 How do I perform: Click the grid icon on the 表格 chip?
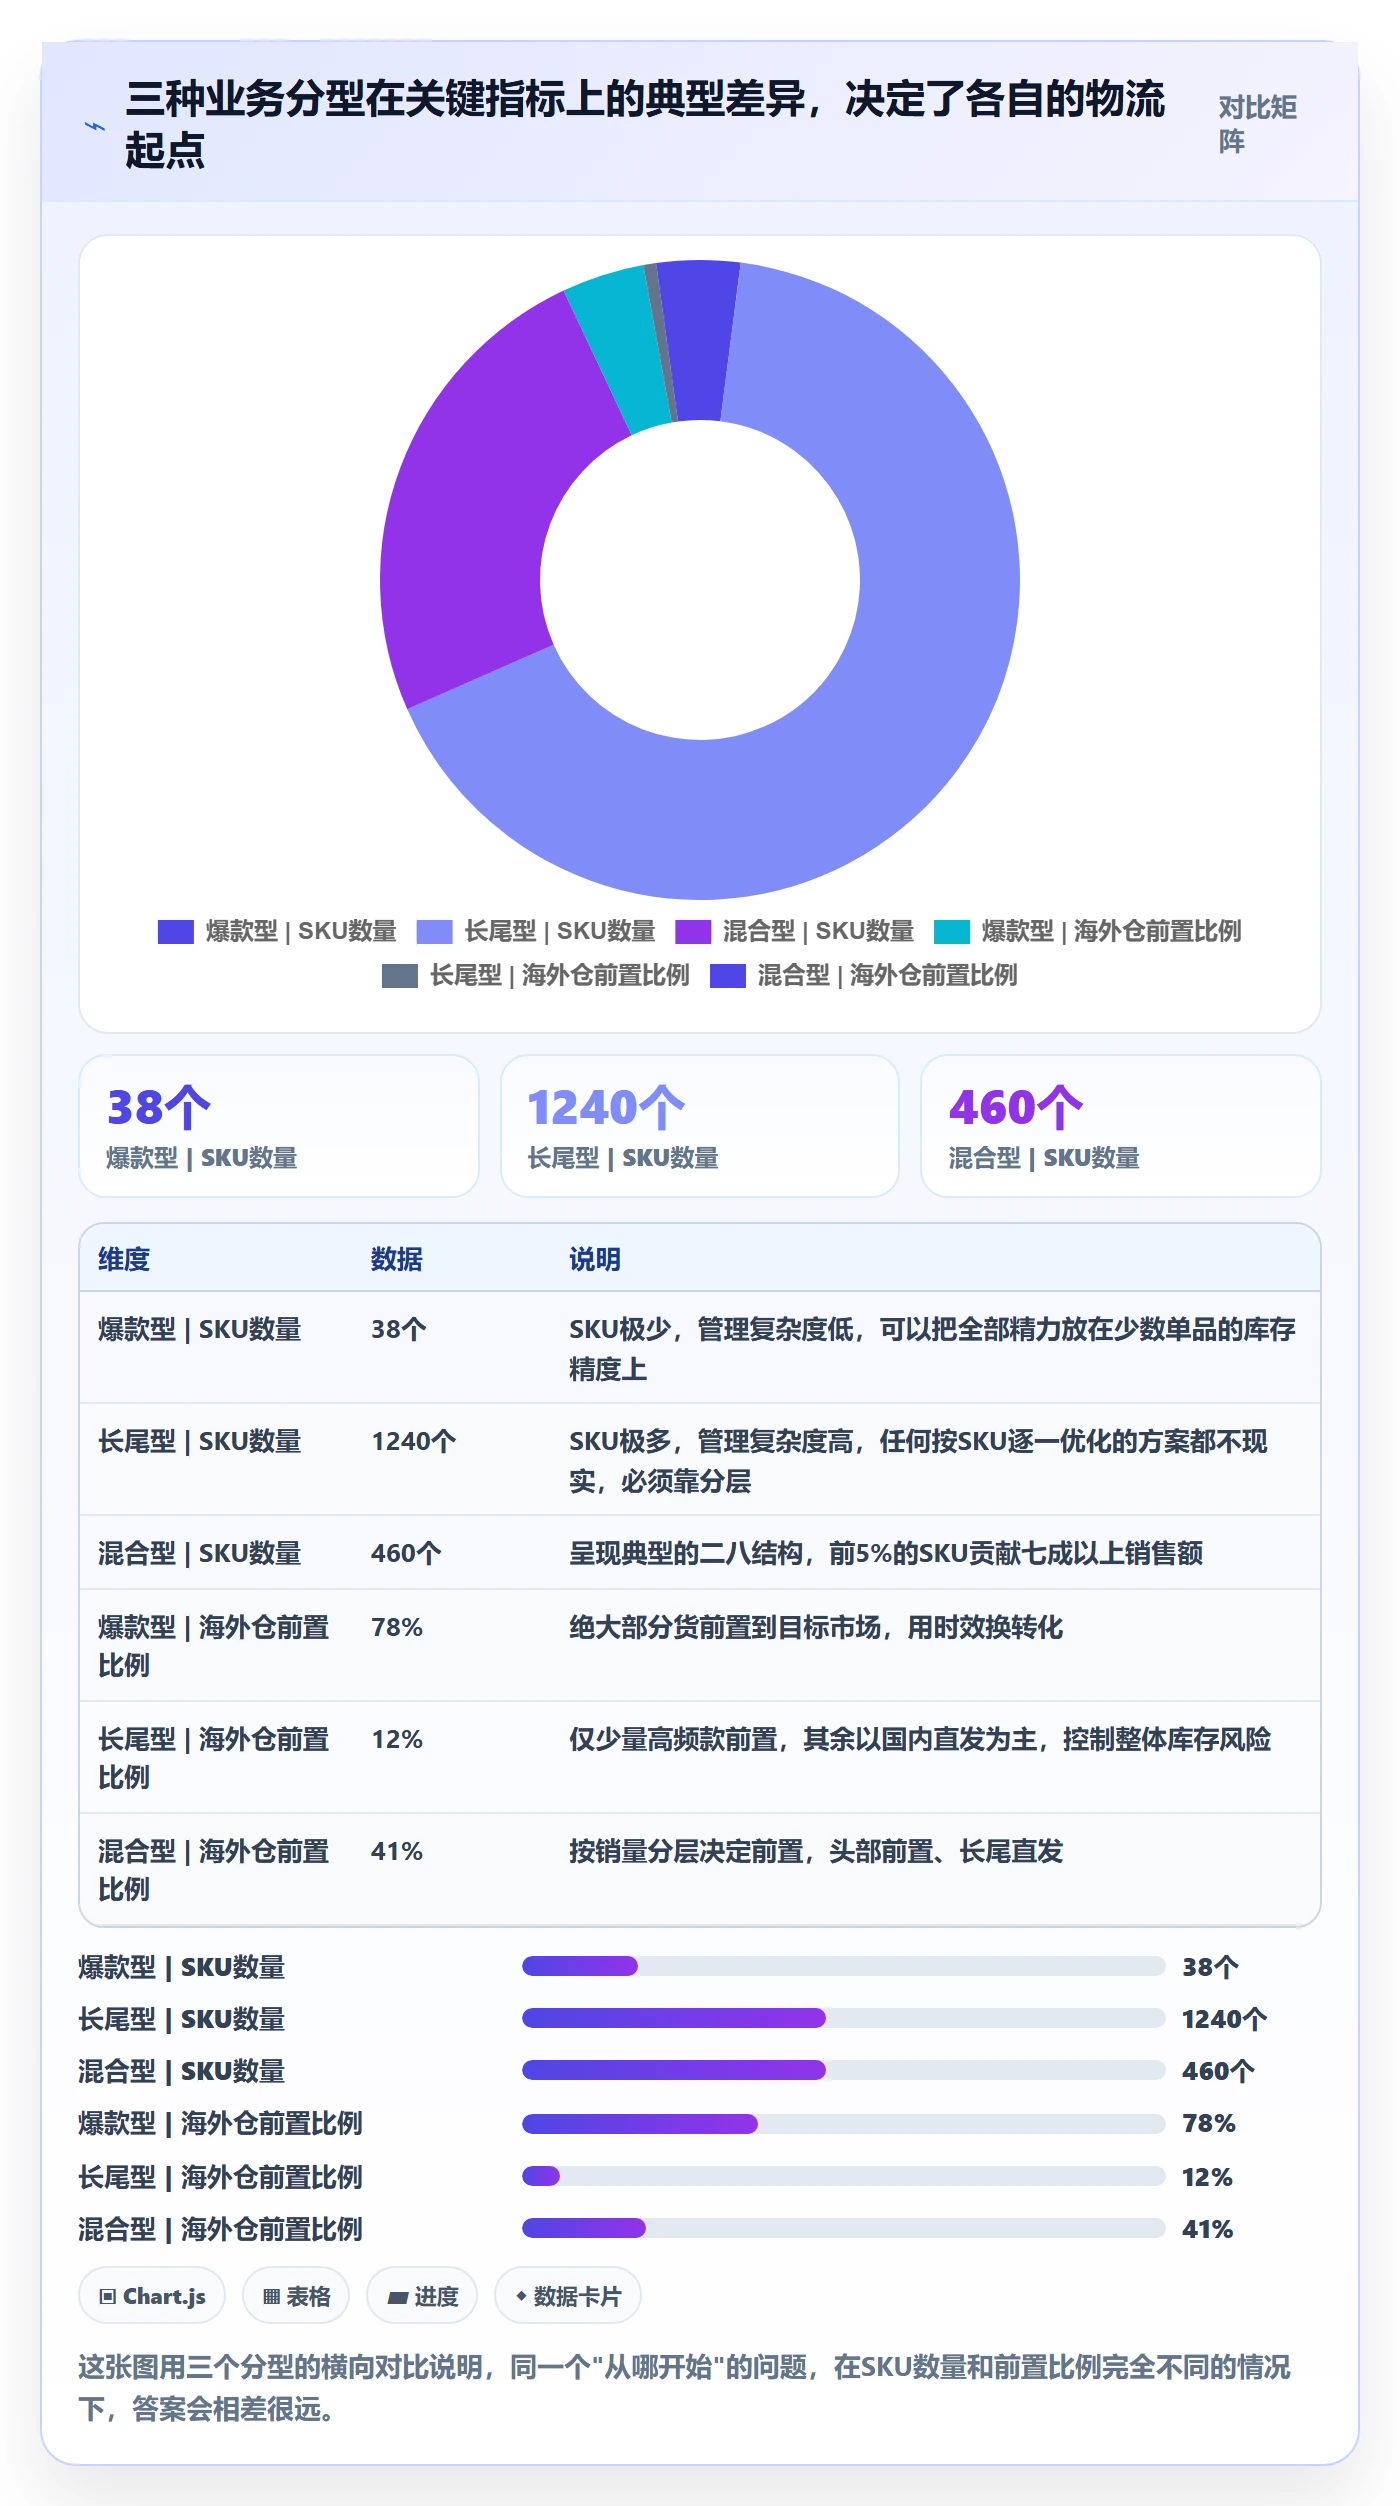click(271, 2296)
